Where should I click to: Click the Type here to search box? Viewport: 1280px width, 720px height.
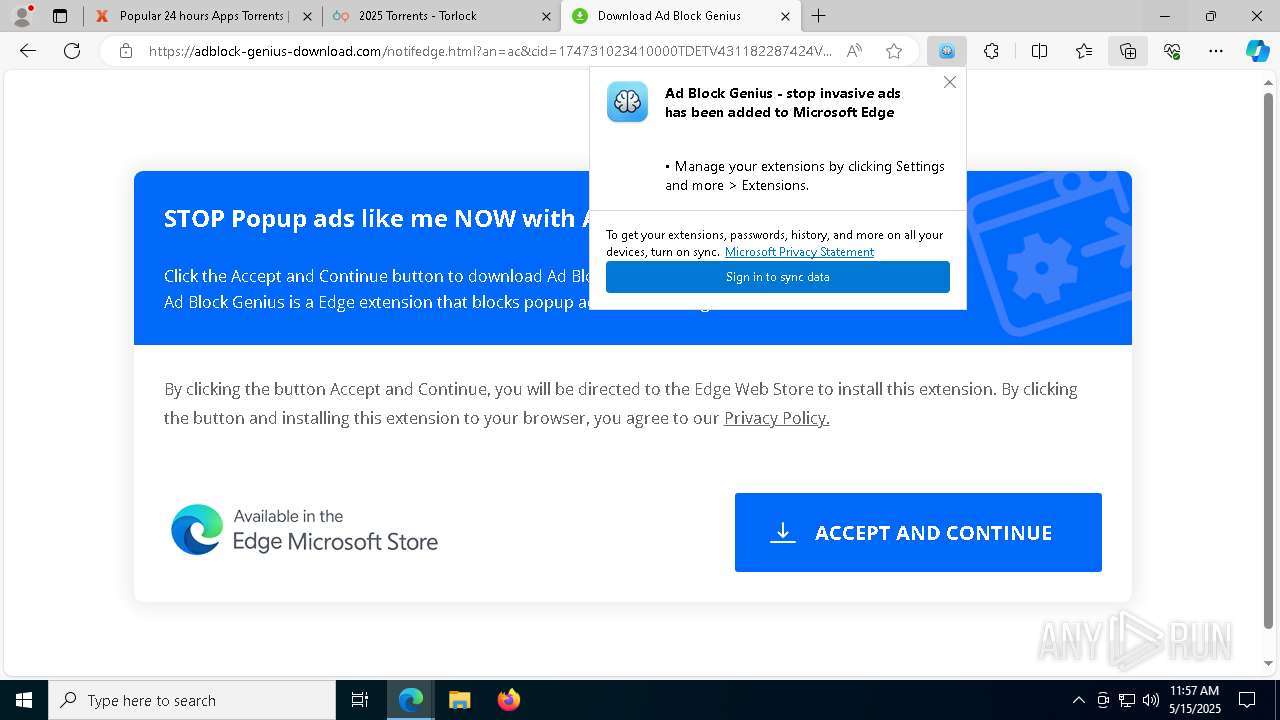point(192,700)
